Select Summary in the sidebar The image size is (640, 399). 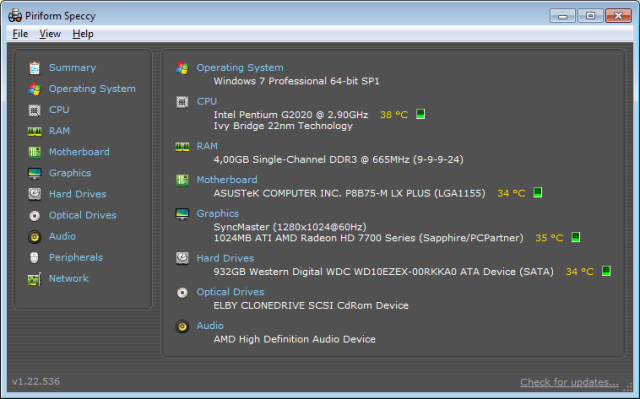[72, 68]
